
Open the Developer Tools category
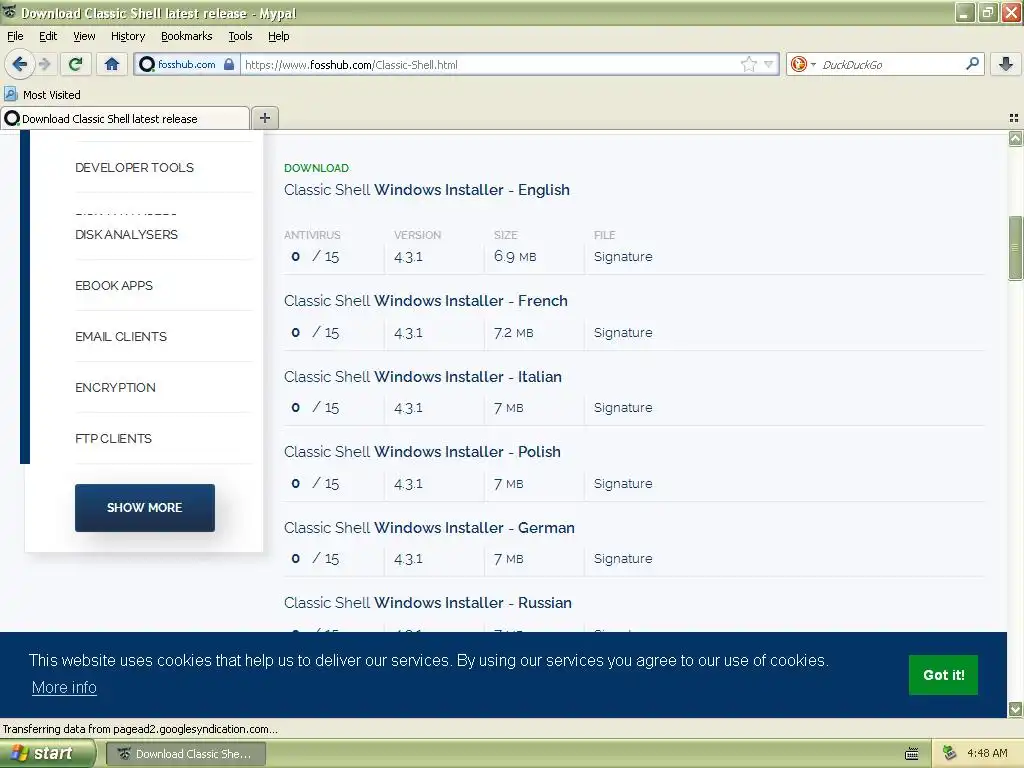(x=135, y=168)
